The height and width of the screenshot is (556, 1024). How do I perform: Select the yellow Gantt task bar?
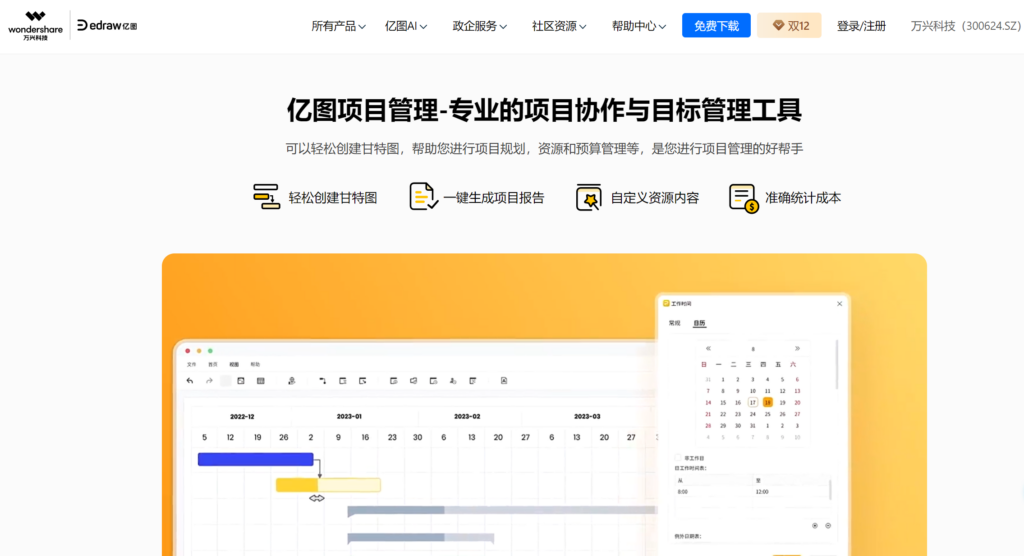tap(328, 485)
